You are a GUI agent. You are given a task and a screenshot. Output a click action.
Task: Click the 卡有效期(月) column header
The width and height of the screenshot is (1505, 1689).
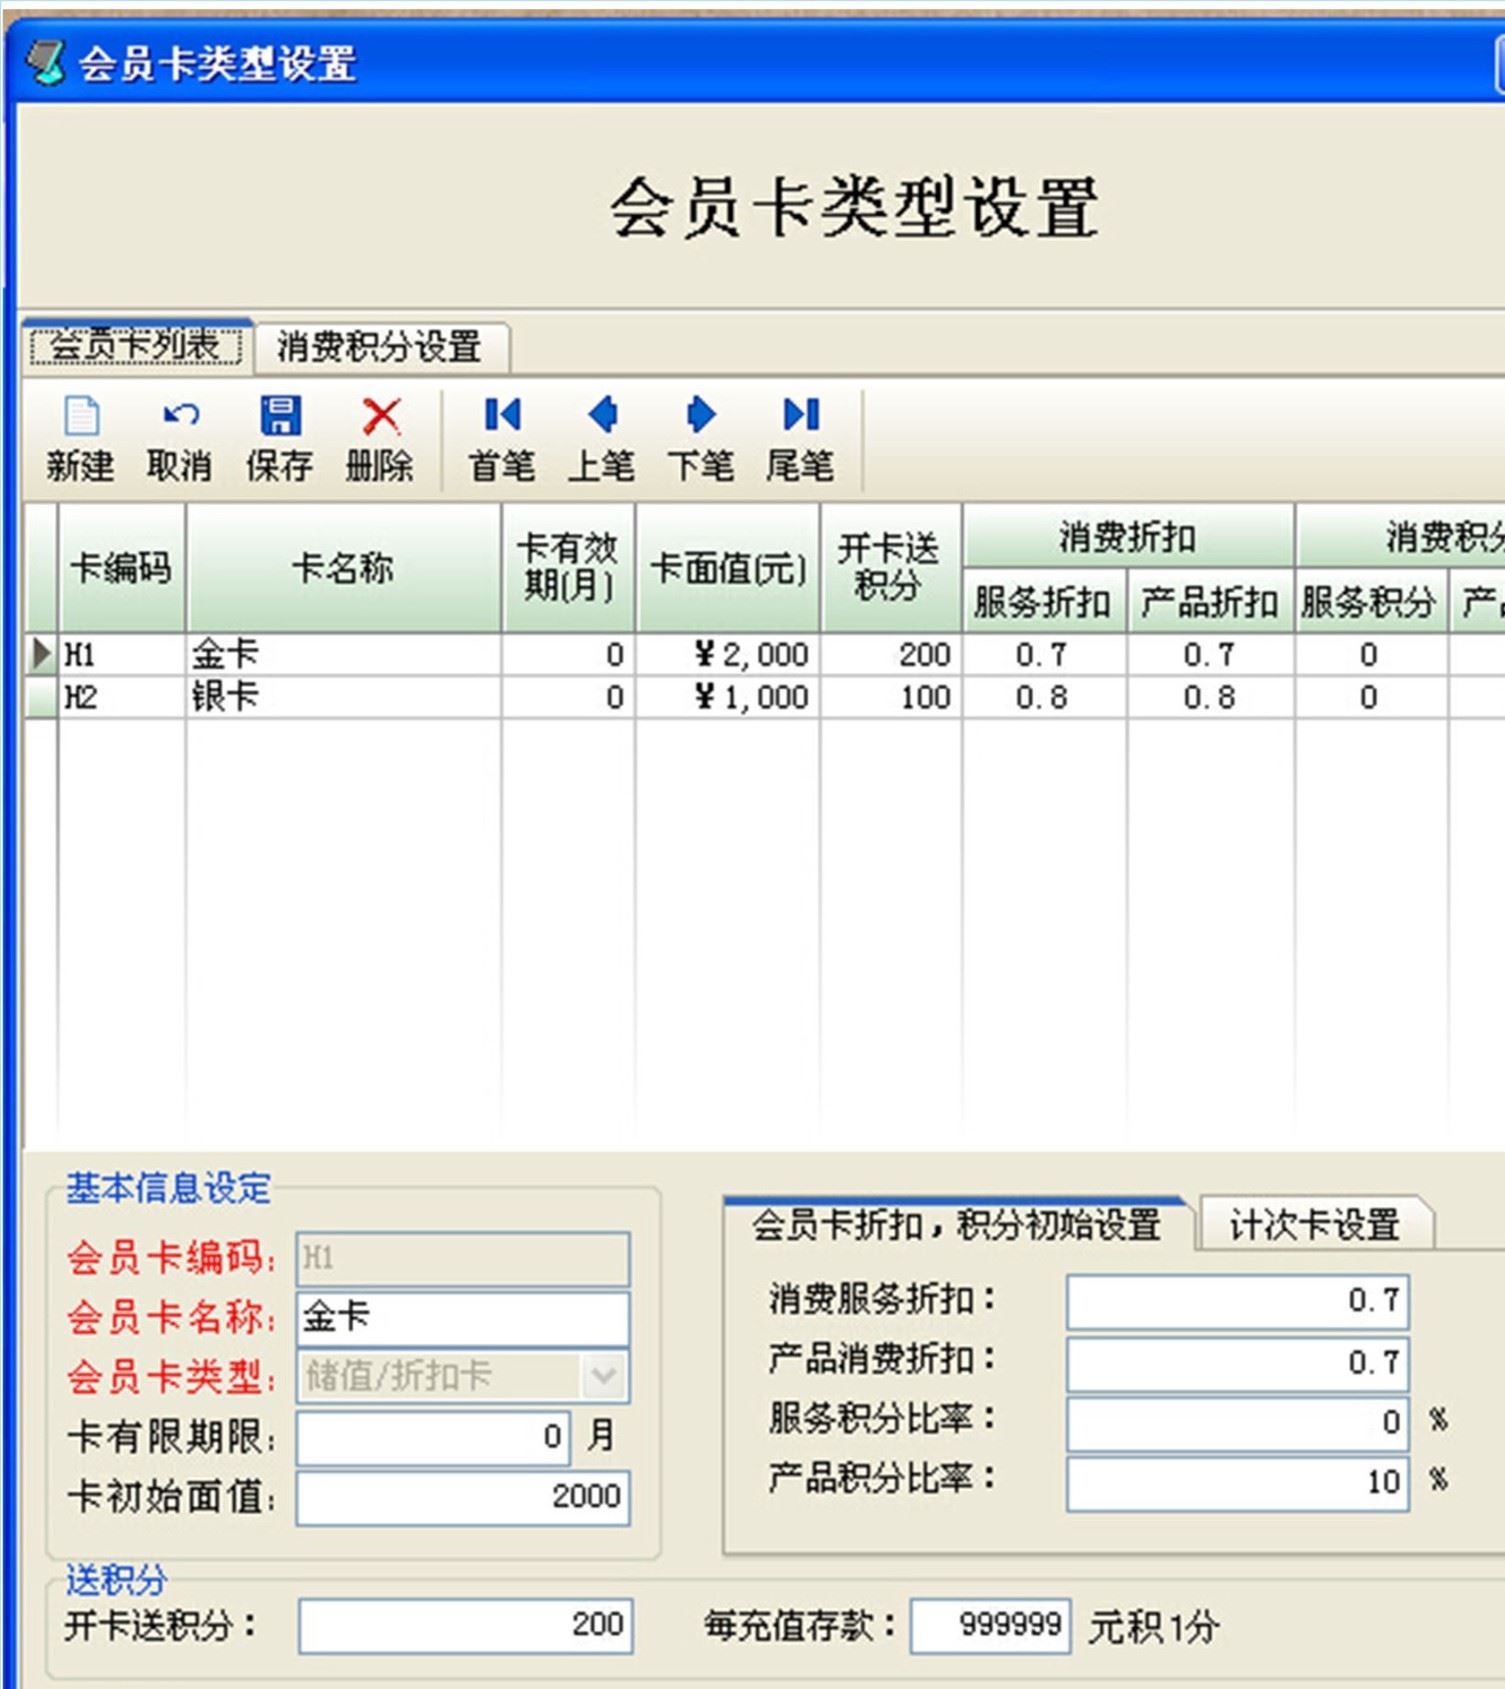click(x=567, y=567)
